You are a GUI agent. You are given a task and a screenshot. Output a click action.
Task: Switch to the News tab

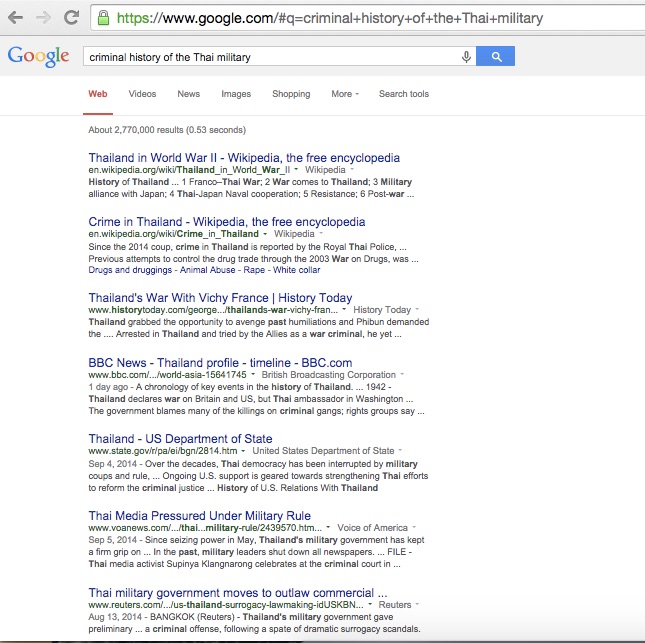(x=188, y=94)
